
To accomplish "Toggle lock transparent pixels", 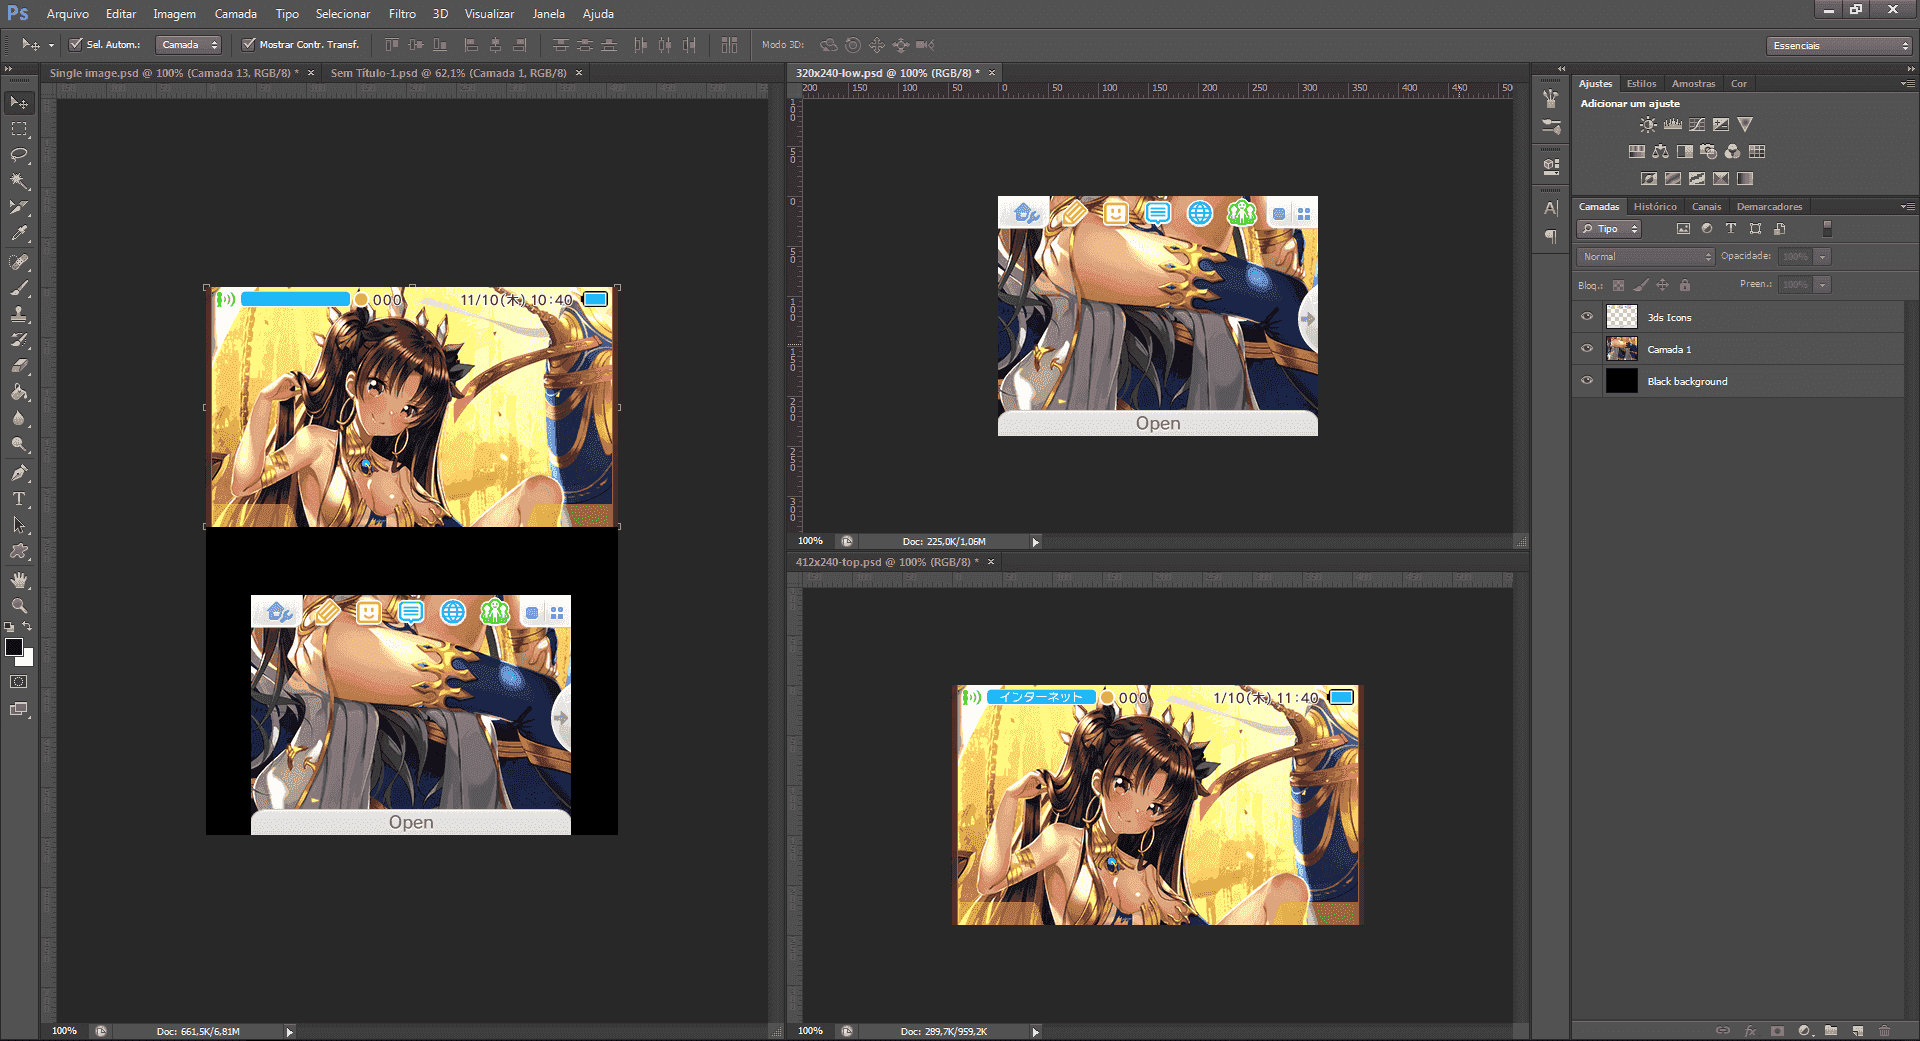I will 1618,285.
